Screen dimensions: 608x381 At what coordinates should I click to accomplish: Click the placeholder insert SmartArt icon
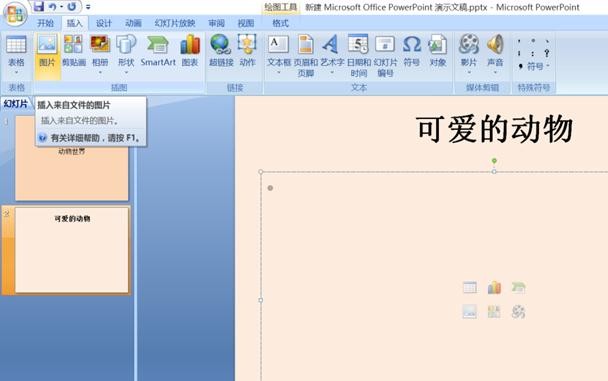[x=518, y=287]
